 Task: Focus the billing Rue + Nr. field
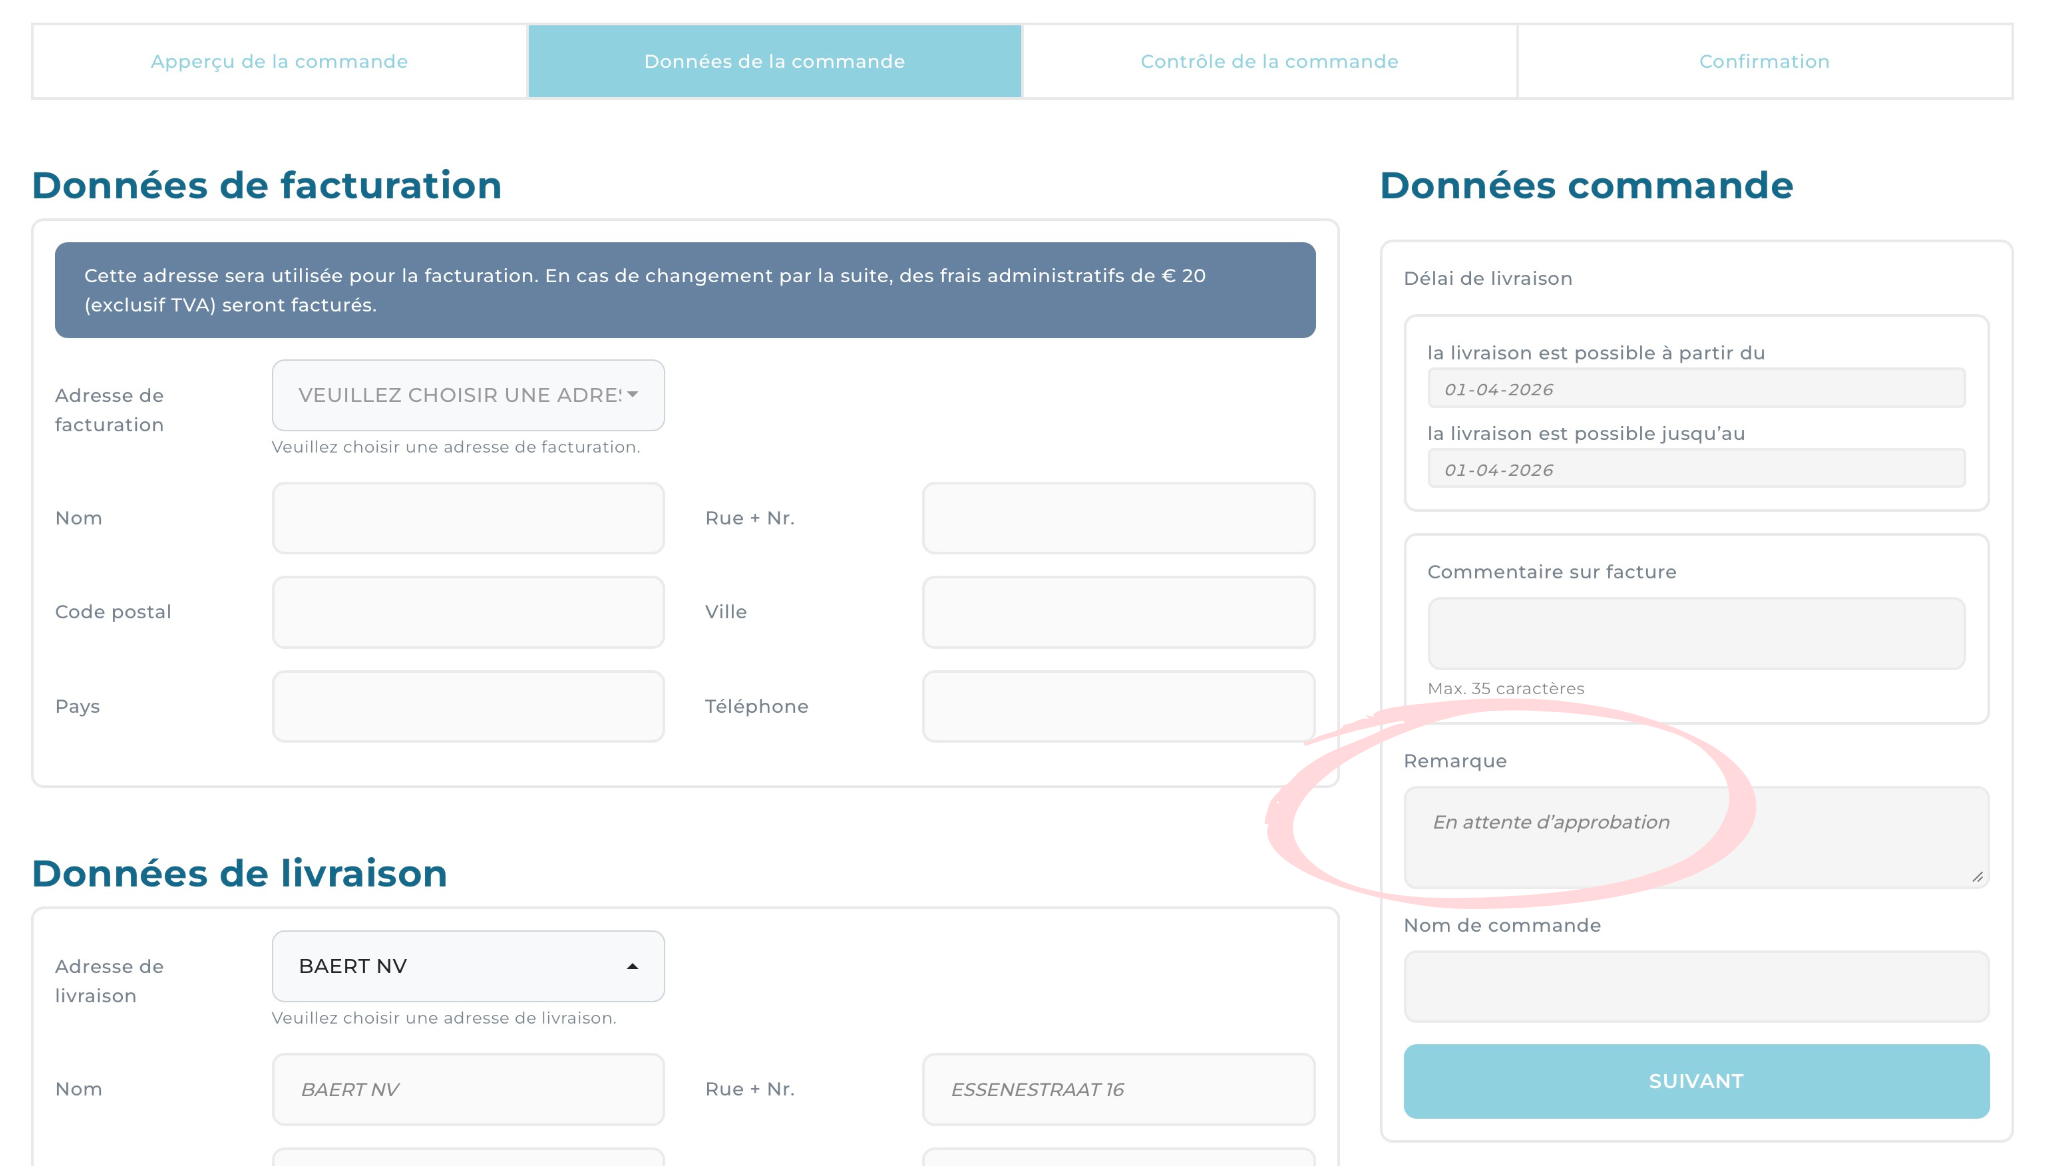(x=1117, y=518)
